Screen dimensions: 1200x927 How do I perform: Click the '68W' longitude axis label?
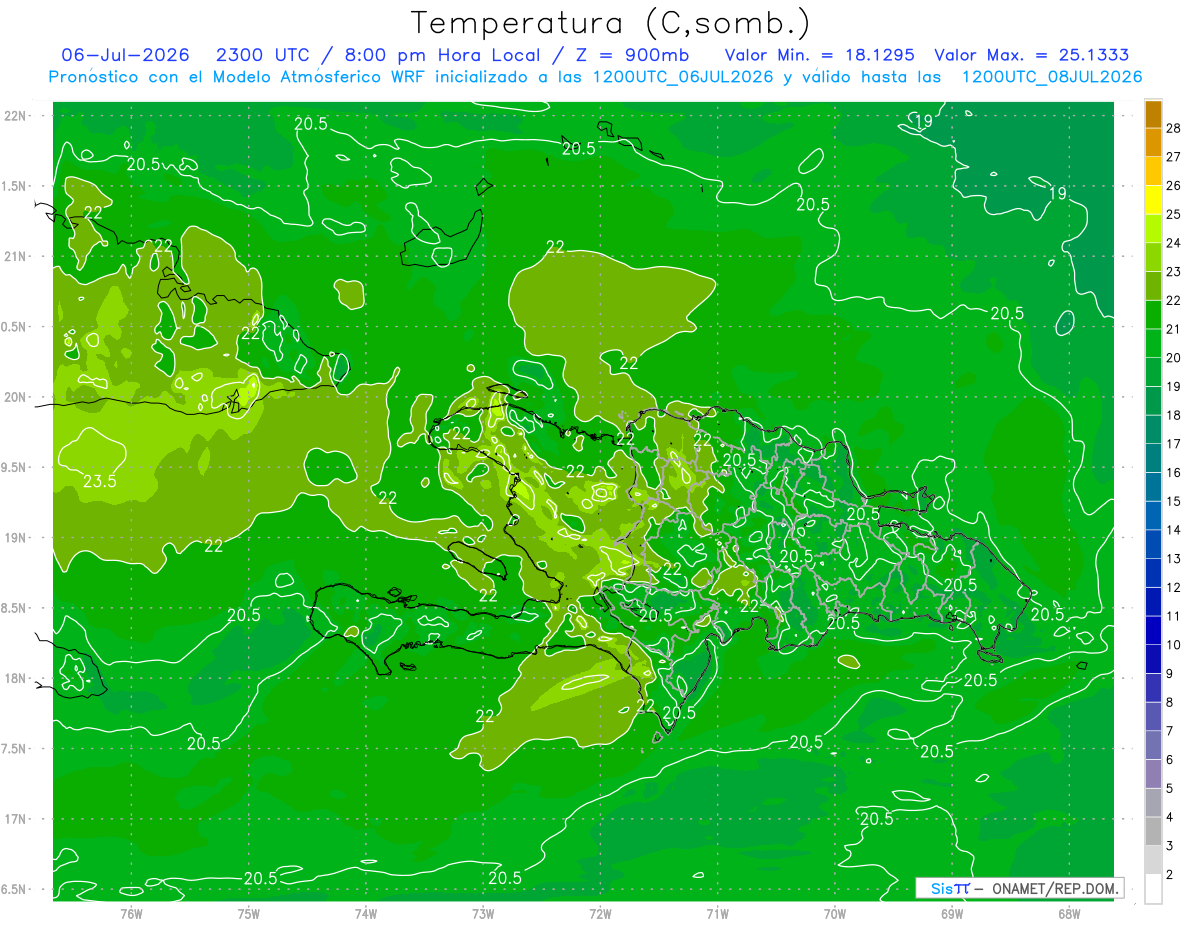click(x=1069, y=913)
